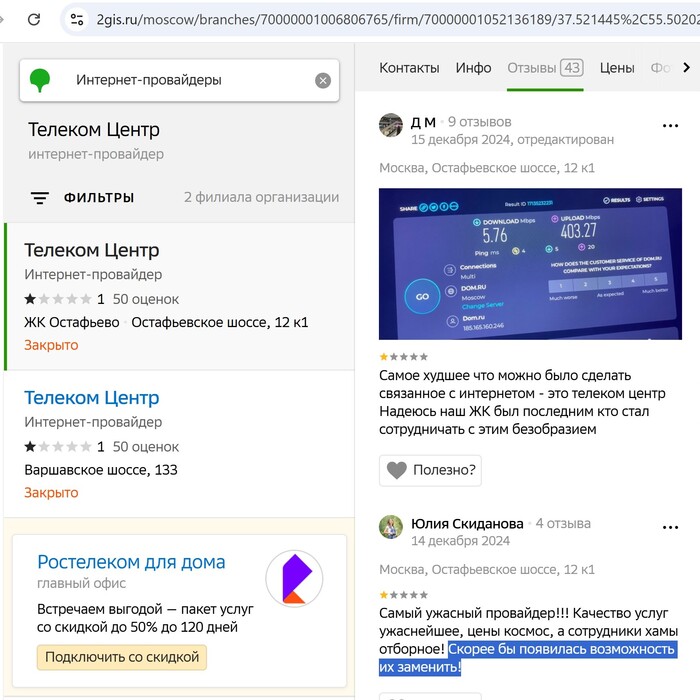Open the three-dot menu on Юлия Скиданова's review
Image resolution: width=700 pixels, height=700 pixels.
pyautogui.click(x=670, y=527)
